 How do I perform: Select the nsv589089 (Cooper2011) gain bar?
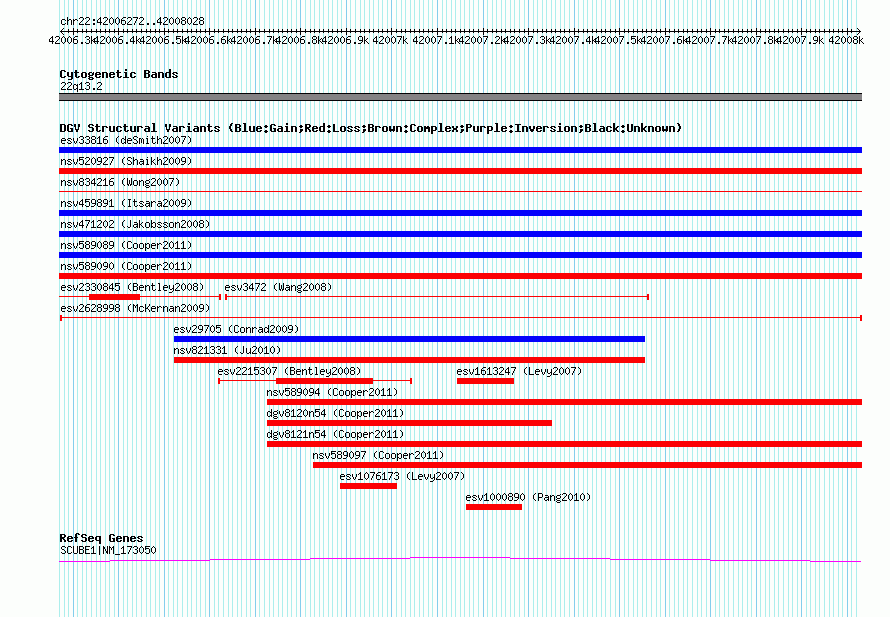(x=460, y=255)
